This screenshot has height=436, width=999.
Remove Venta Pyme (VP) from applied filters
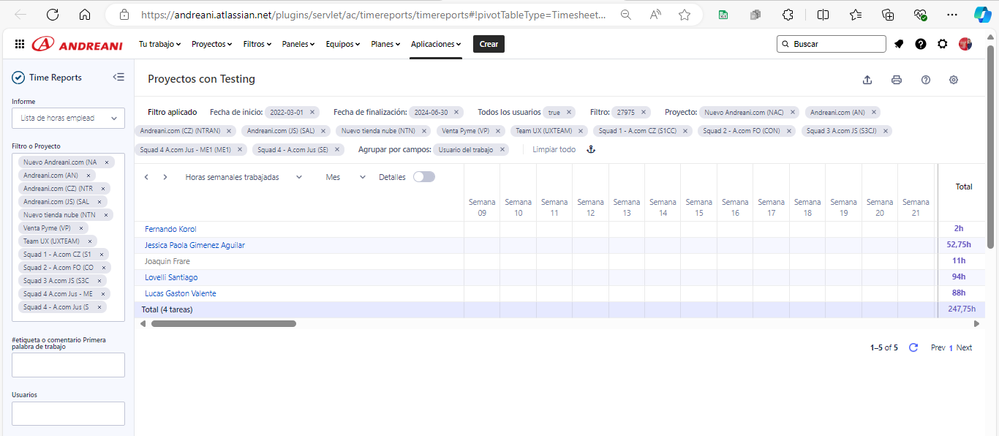[x=498, y=131]
